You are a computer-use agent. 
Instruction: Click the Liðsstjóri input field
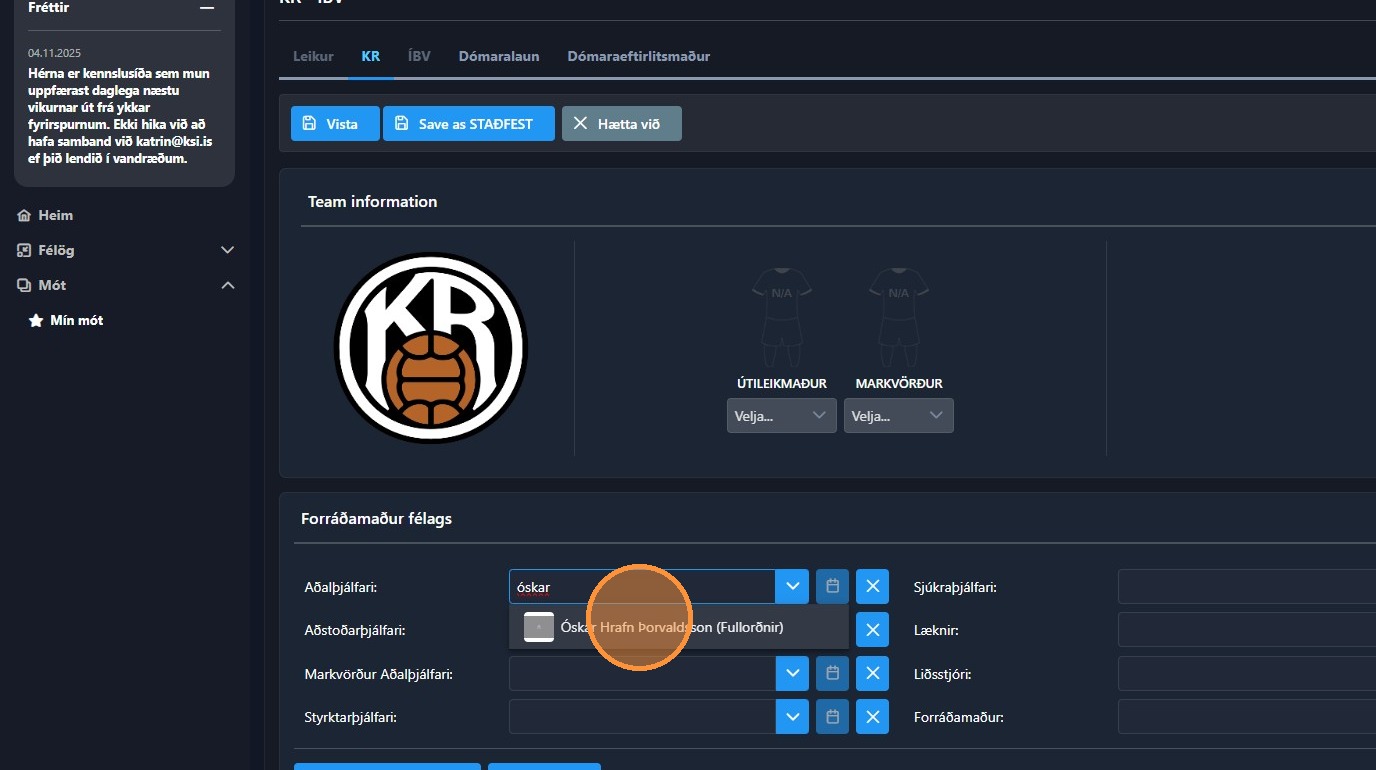(1247, 674)
